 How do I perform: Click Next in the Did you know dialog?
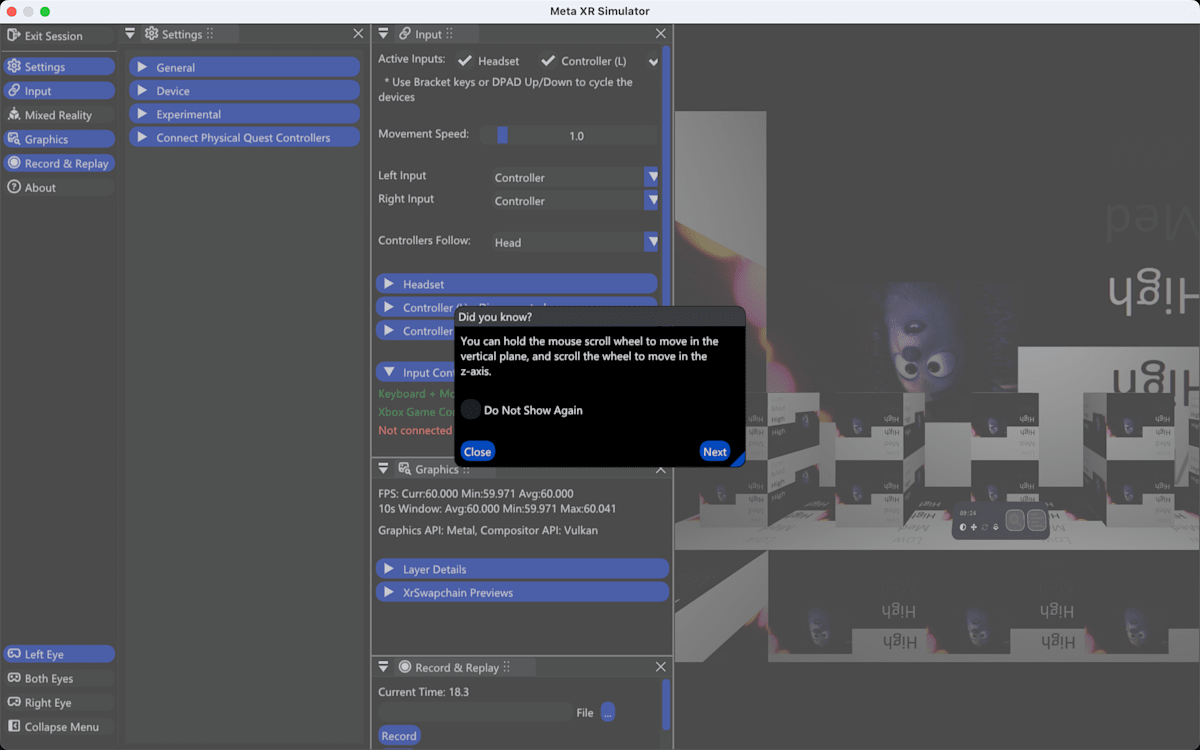tap(714, 452)
